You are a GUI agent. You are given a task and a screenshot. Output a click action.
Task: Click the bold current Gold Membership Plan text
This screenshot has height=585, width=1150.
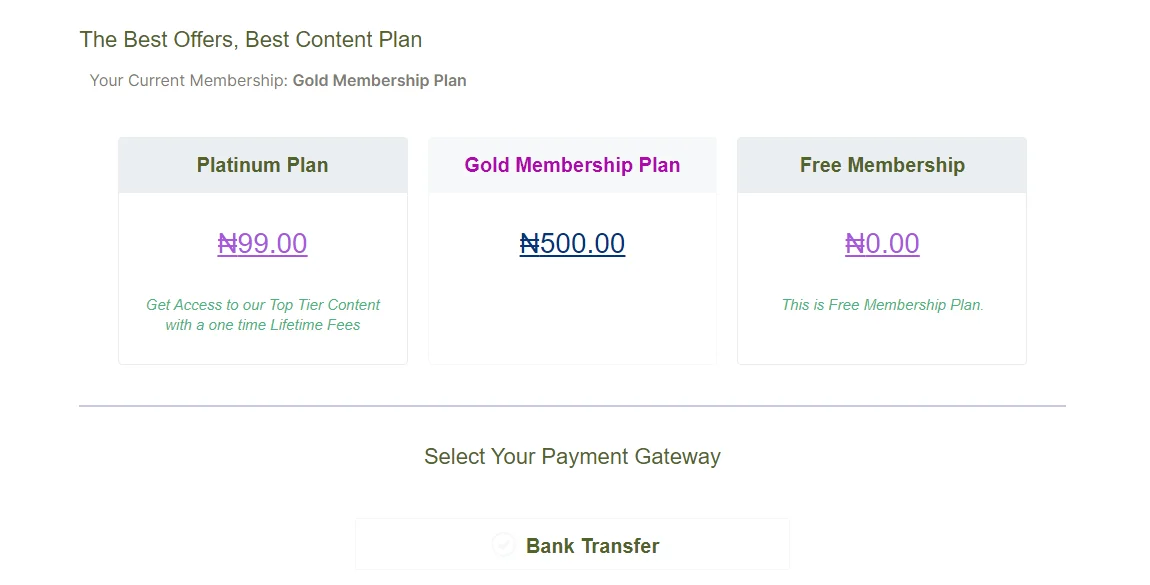379,81
